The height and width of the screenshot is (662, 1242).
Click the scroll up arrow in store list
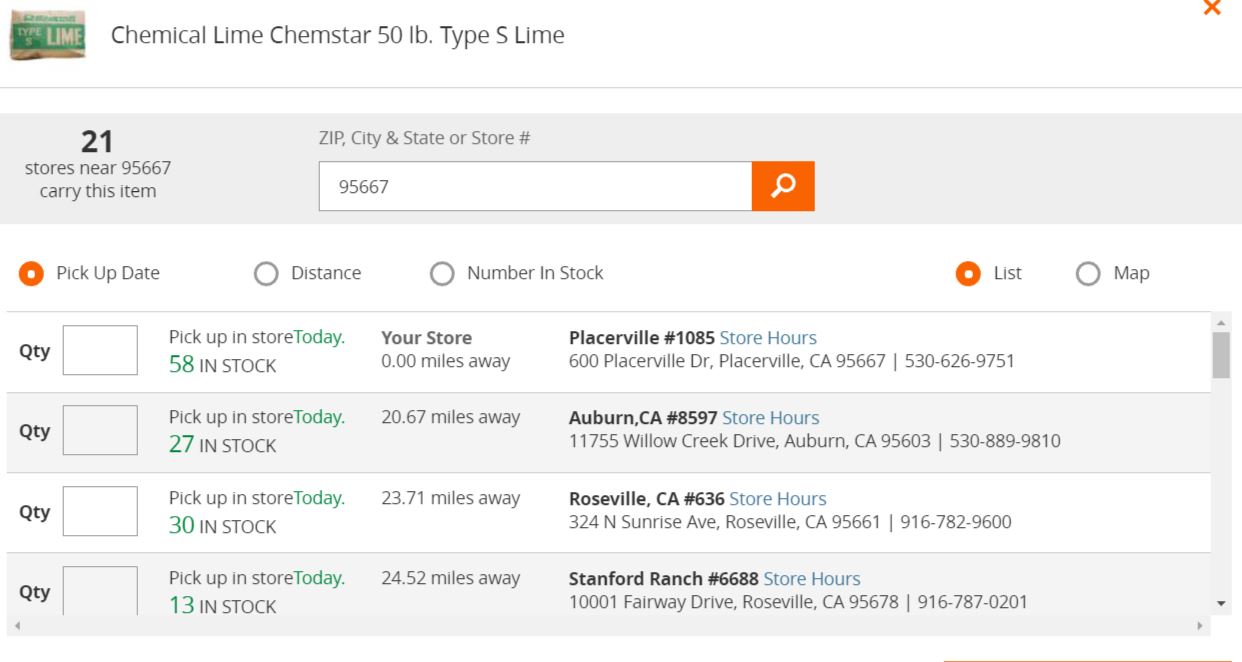pyautogui.click(x=1221, y=323)
